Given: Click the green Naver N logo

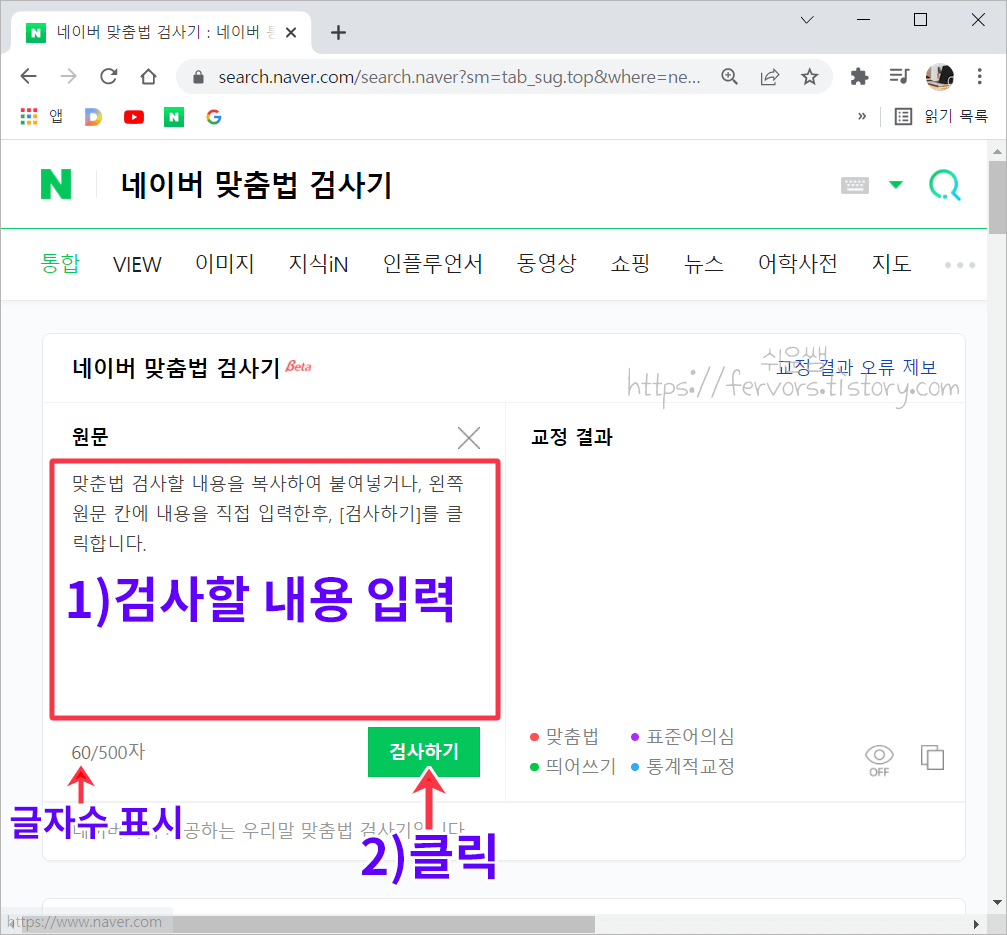Looking at the screenshot, I should pos(56,184).
